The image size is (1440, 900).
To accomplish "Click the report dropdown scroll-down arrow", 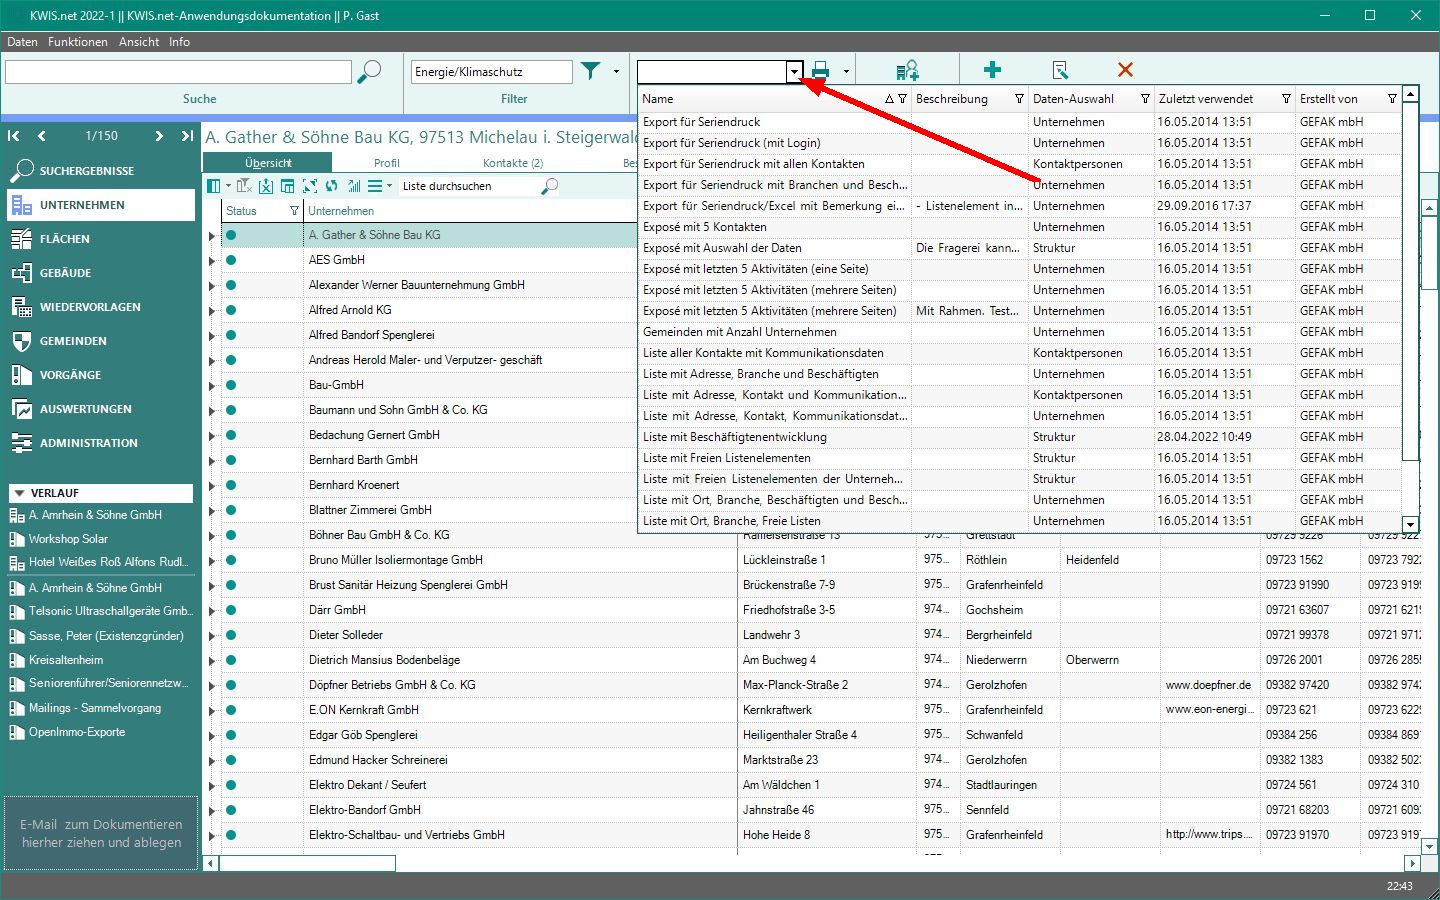I will [1410, 524].
